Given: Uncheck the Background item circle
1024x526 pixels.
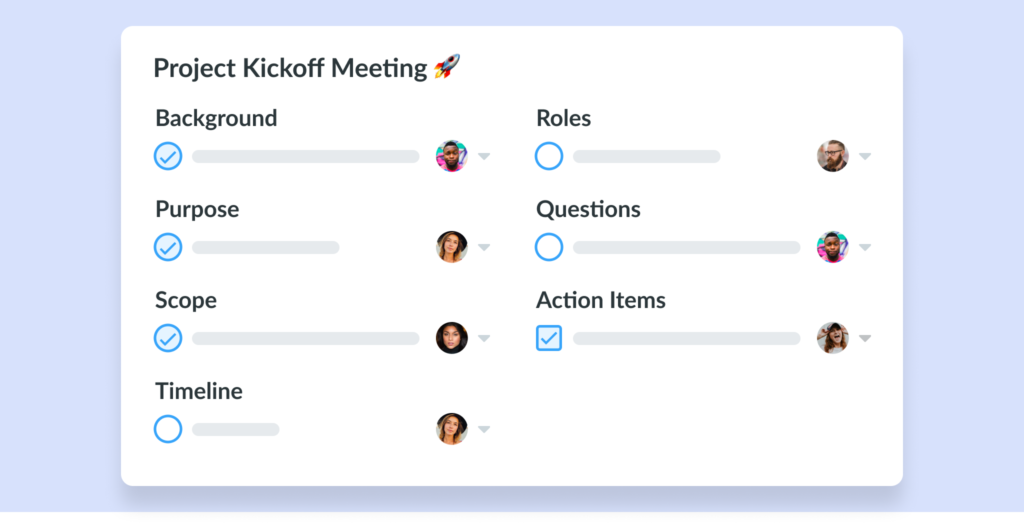Looking at the screenshot, I should 168,156.
